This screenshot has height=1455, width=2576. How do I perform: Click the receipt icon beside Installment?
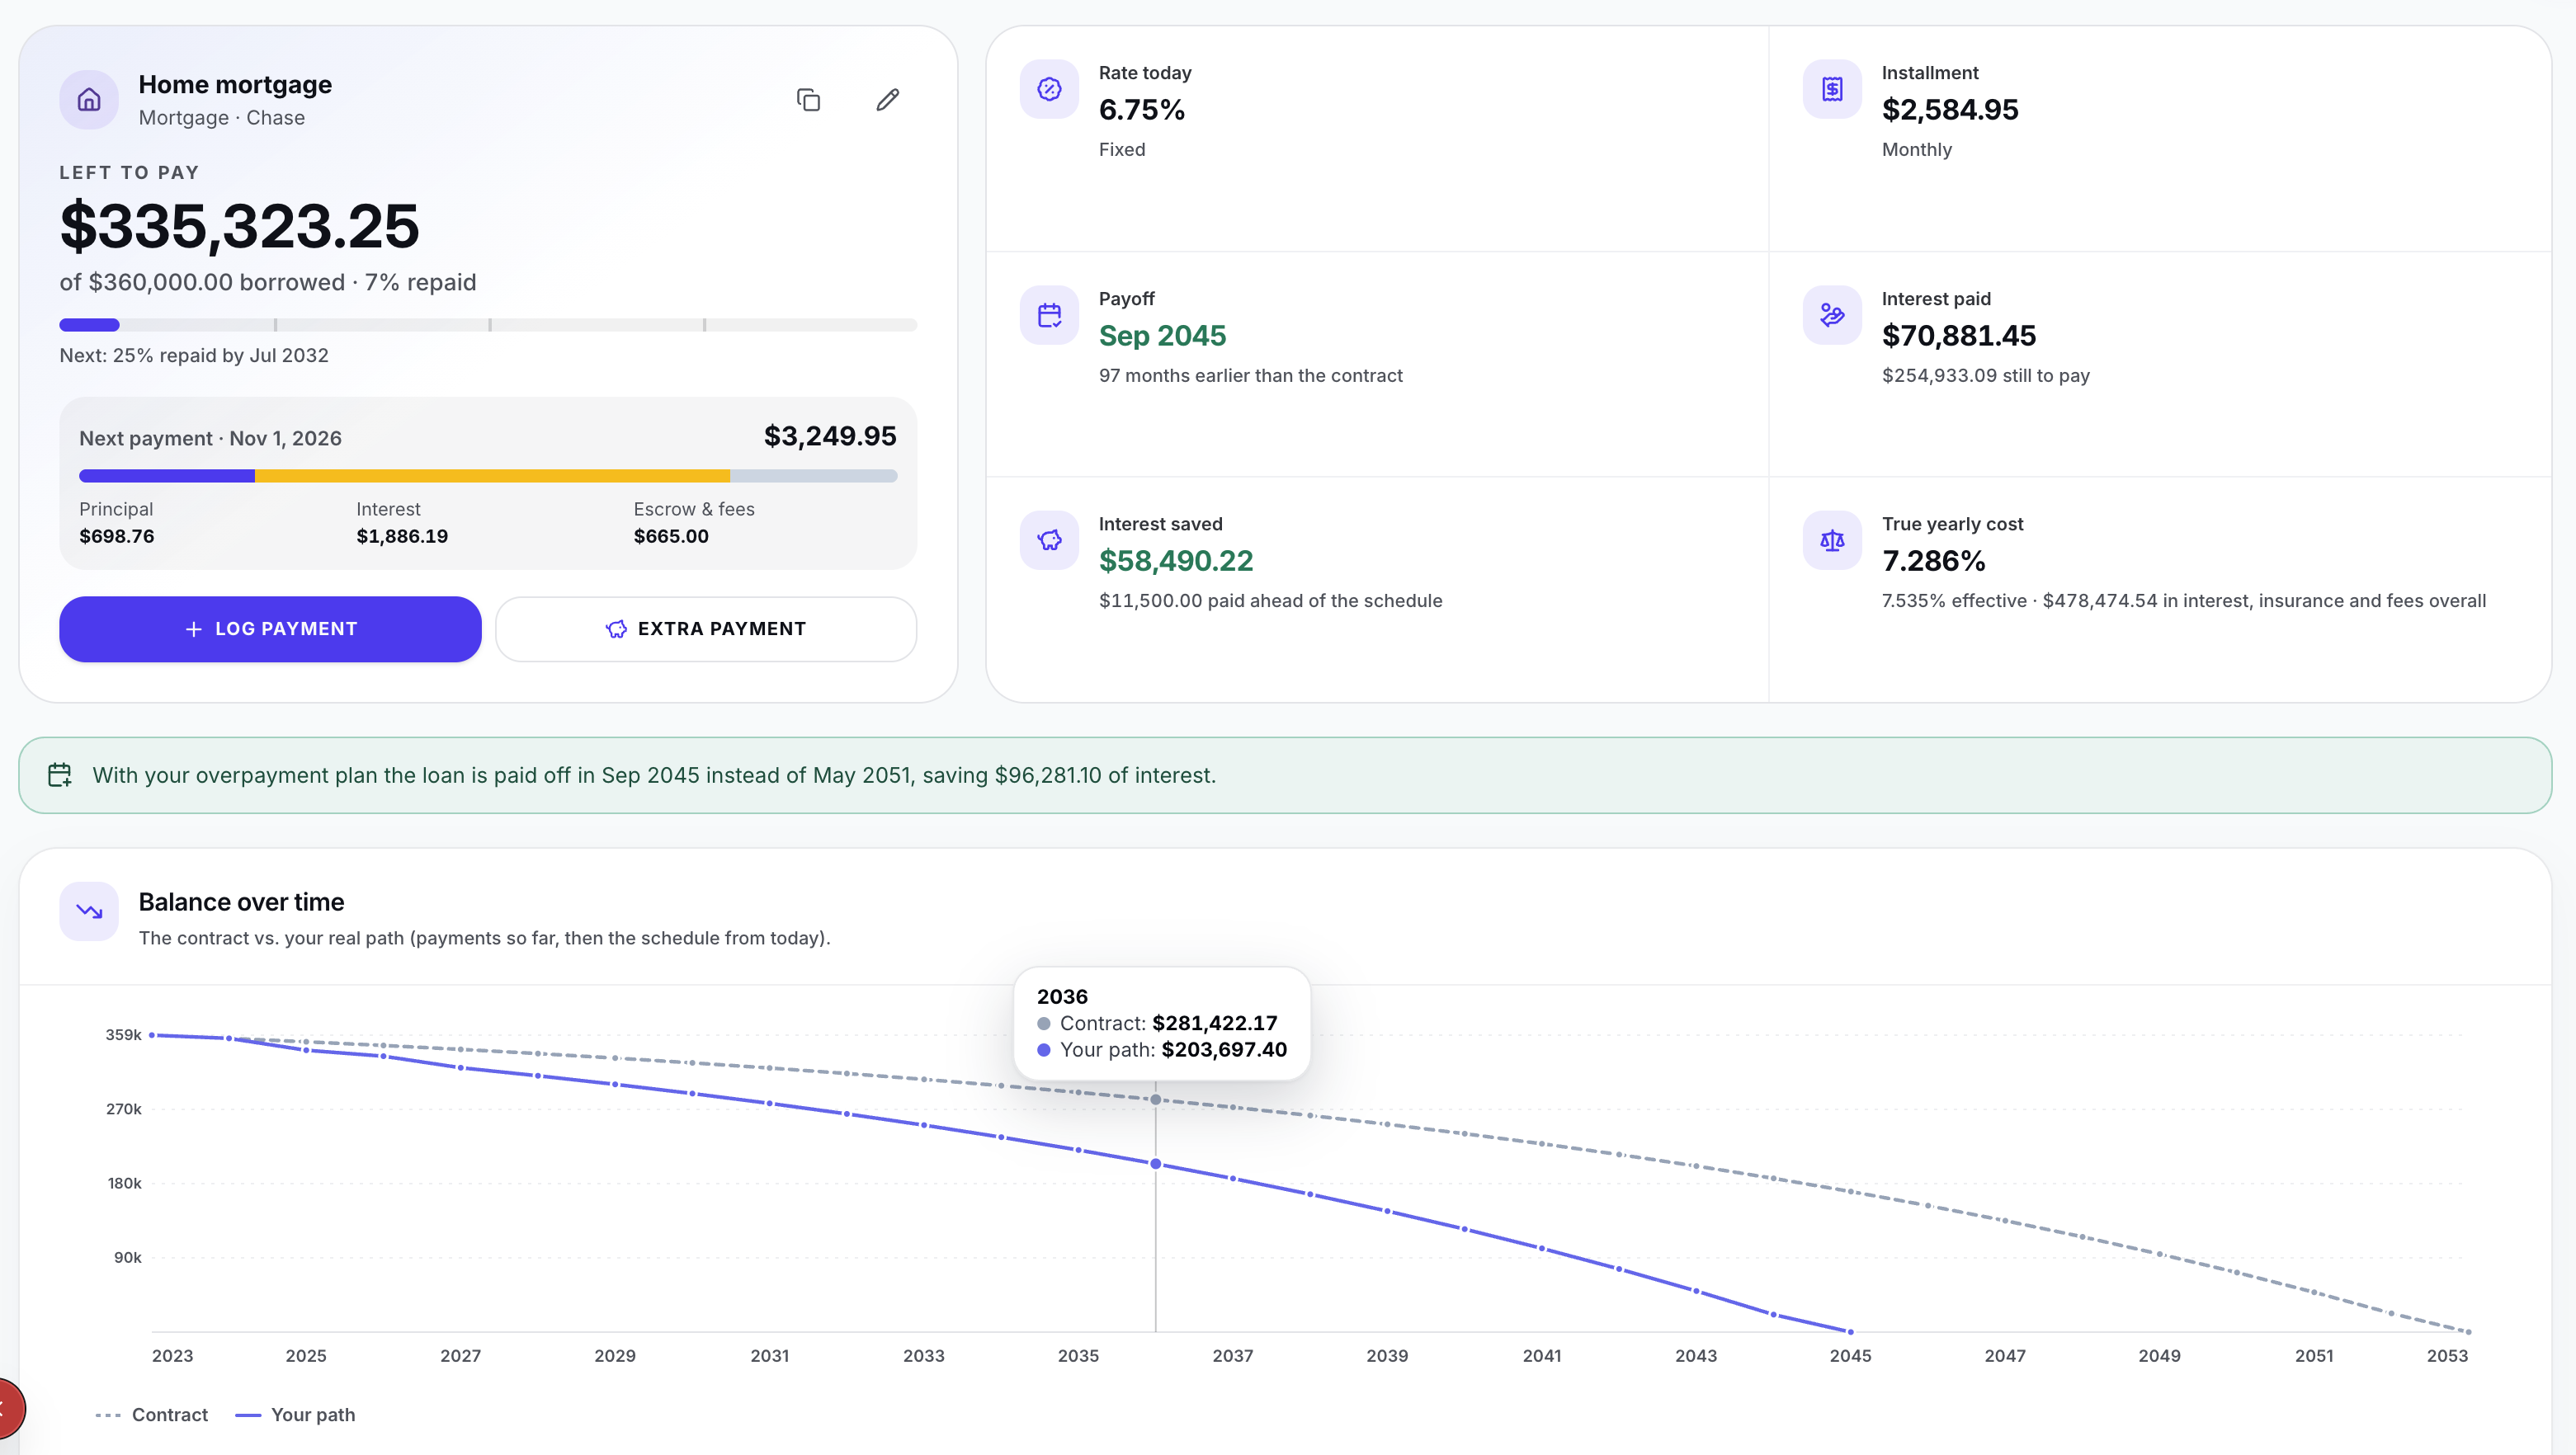pyautogui.click(x=1832, y=90)
